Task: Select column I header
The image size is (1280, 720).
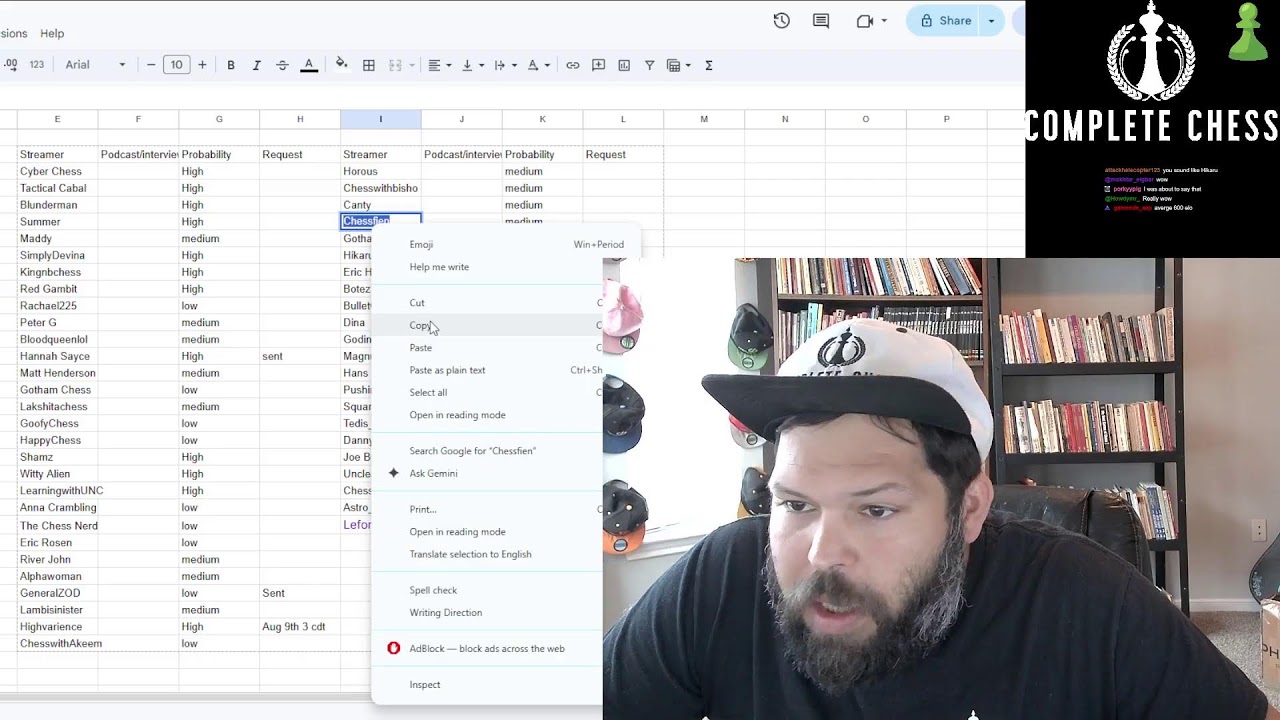Action: [380, 119]
